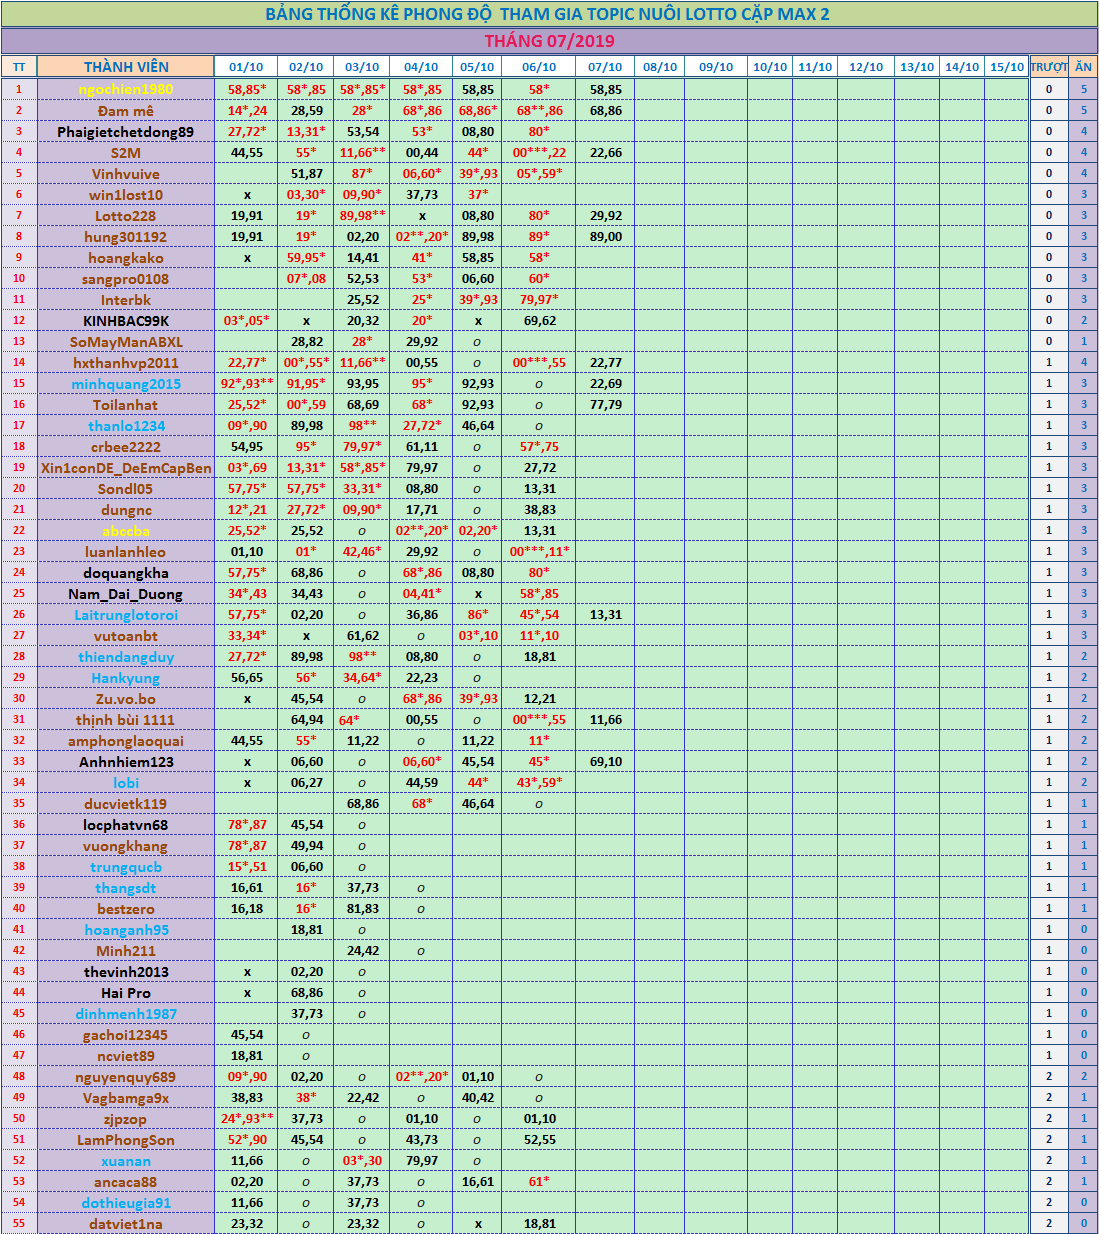Select member name hung301192

point(126,236)
